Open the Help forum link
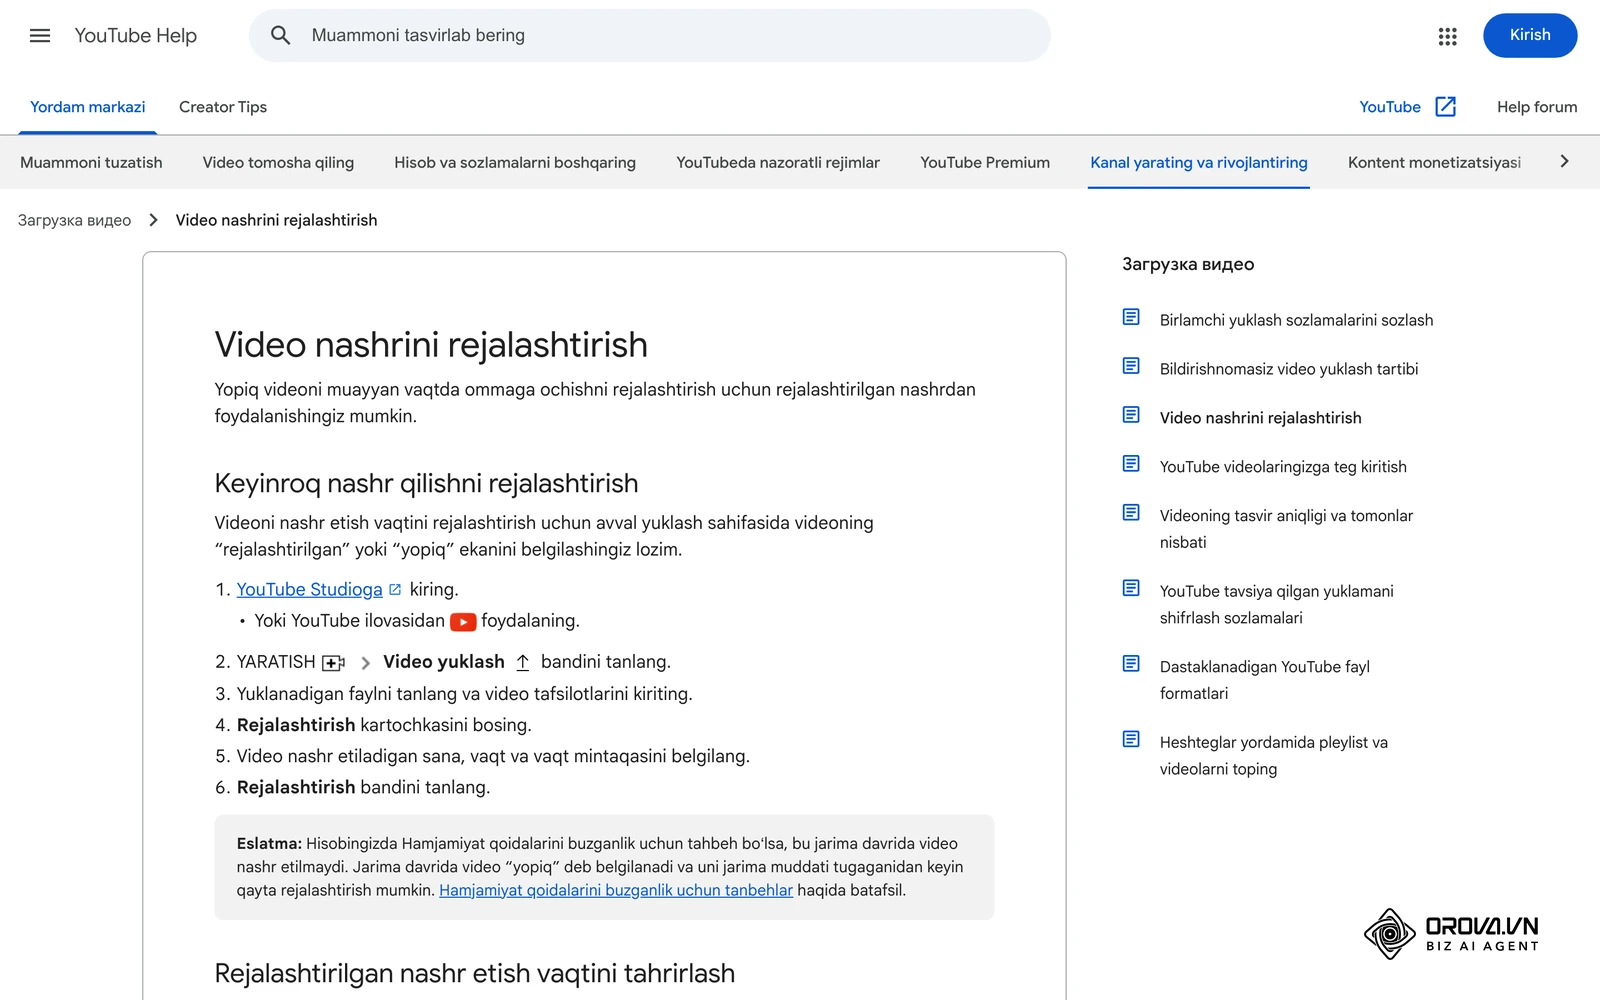 (x=1537, y=107)
